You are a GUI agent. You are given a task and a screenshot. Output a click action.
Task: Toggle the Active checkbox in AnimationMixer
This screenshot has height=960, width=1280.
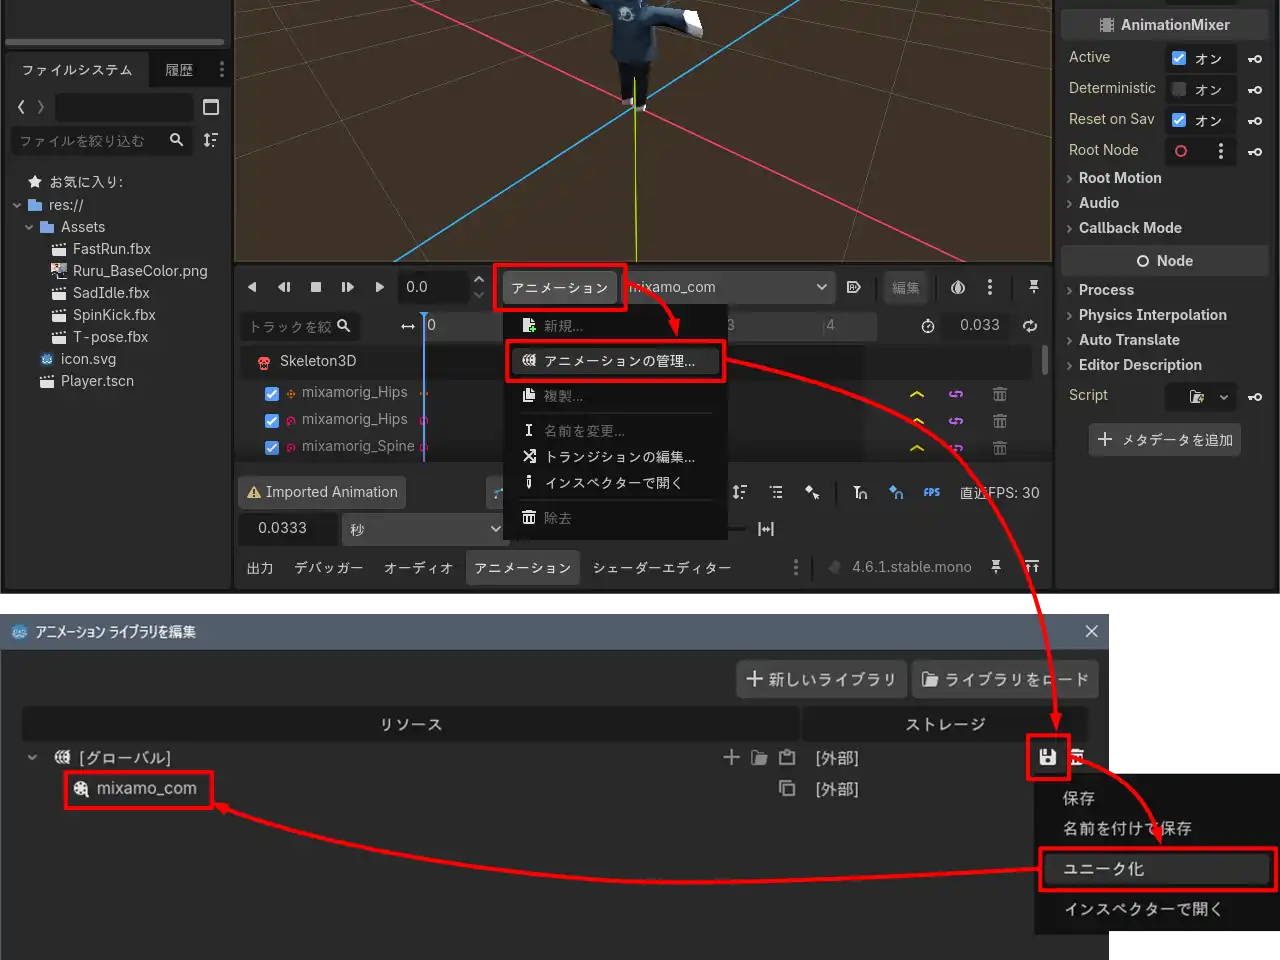click(1179, 58)
